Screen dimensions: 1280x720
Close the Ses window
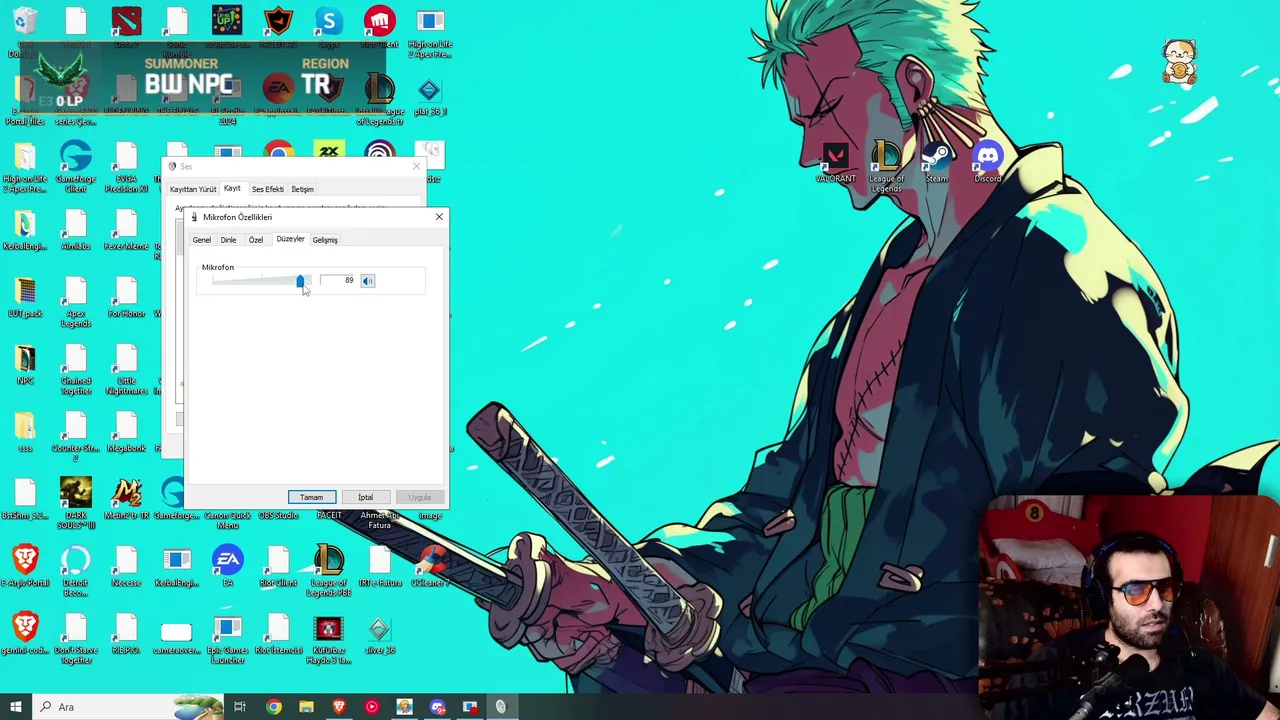pos(417,166)
